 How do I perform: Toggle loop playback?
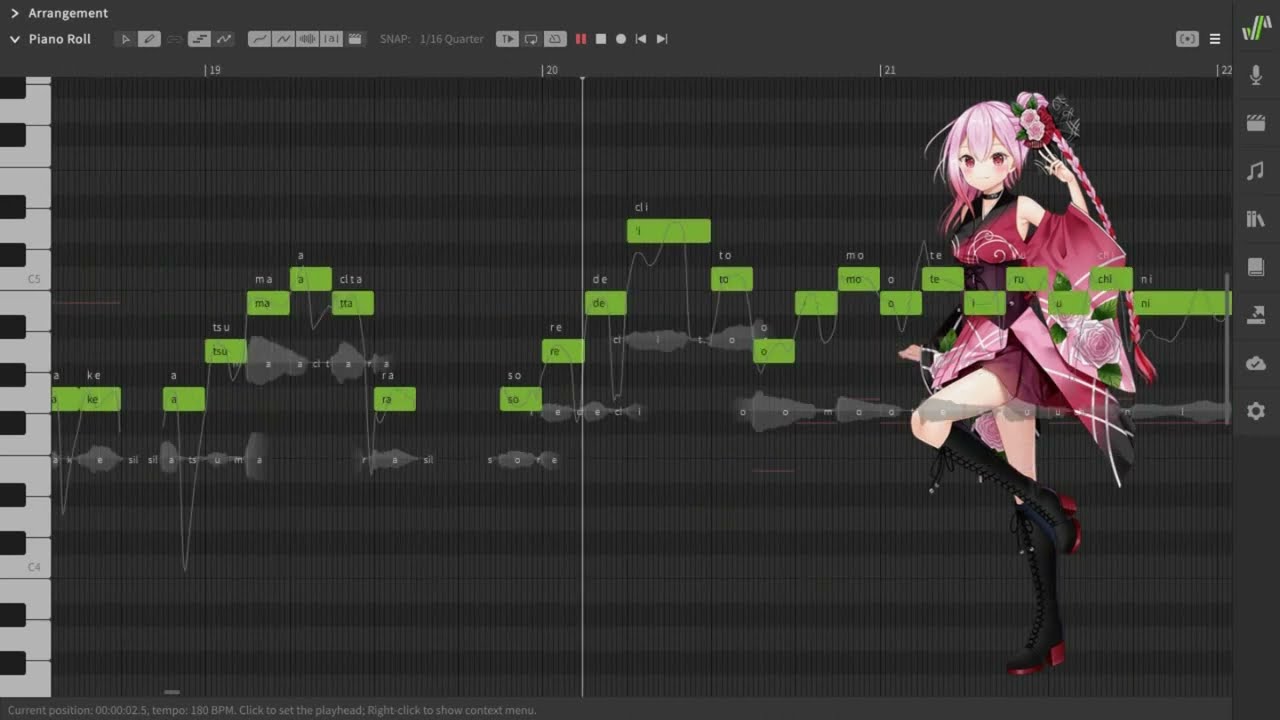coord(531,39)
